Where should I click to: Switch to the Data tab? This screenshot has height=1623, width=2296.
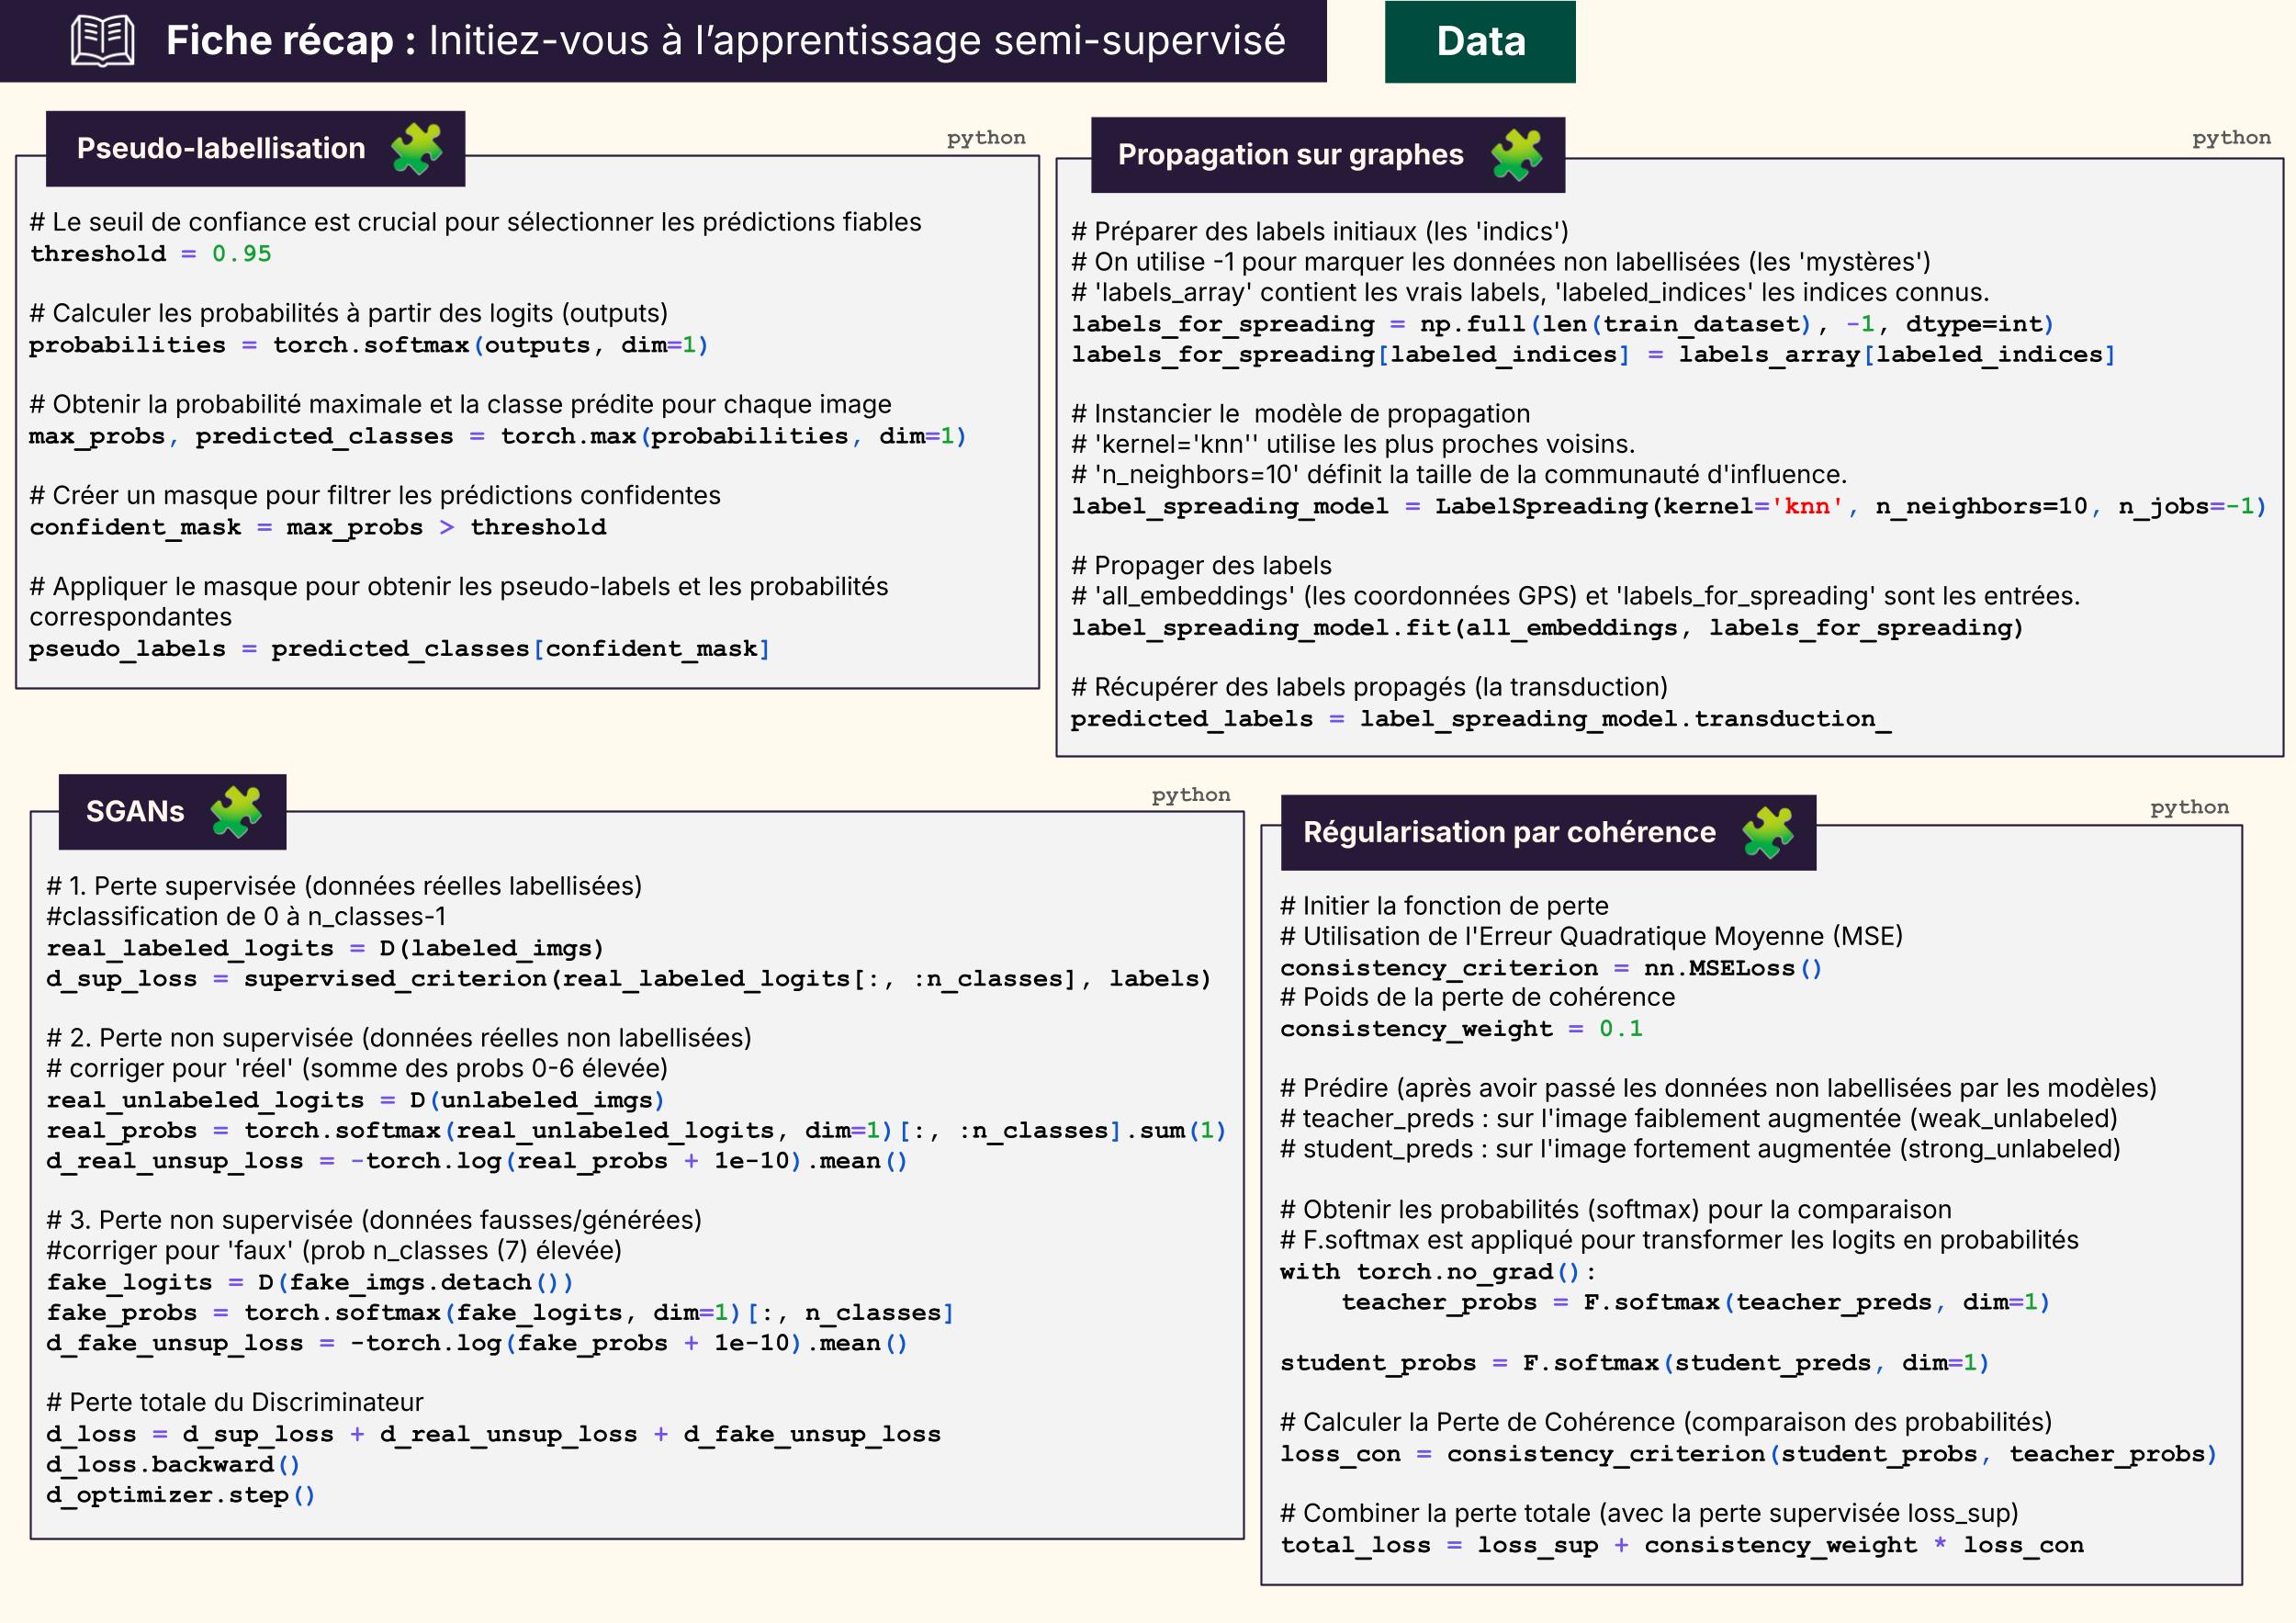(1480, 42)
